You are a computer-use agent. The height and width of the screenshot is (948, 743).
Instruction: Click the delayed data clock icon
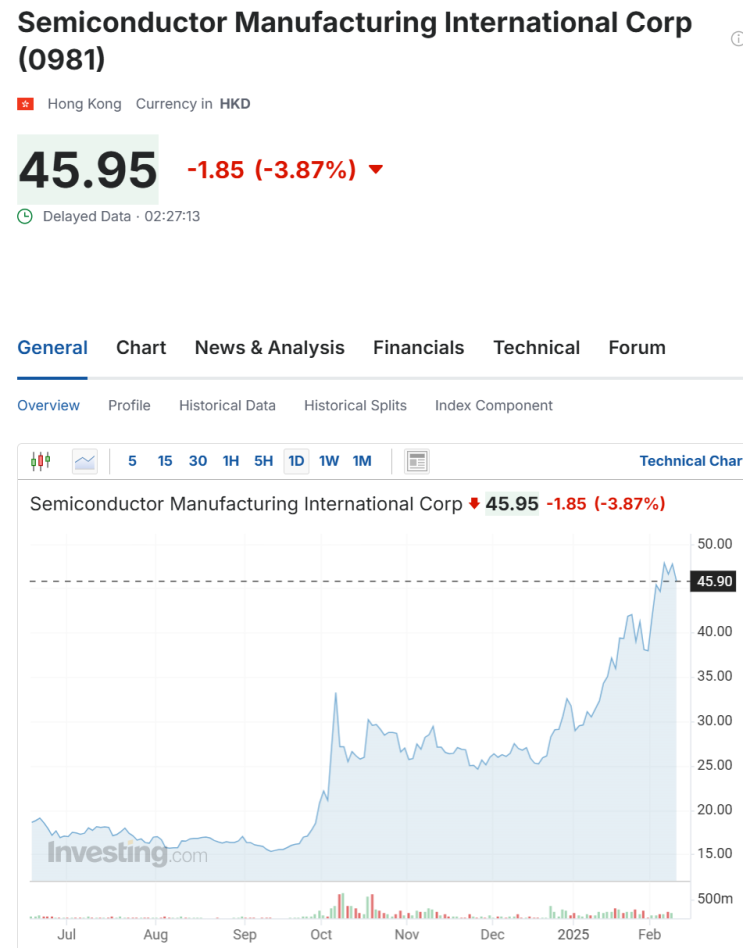(x=25, y=216)
